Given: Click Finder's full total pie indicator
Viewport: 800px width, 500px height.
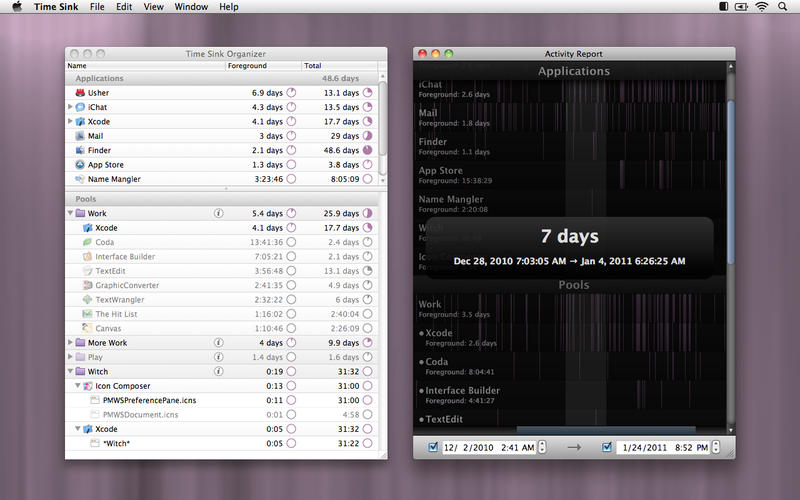Looking at the screenshot, I should 367,150.
